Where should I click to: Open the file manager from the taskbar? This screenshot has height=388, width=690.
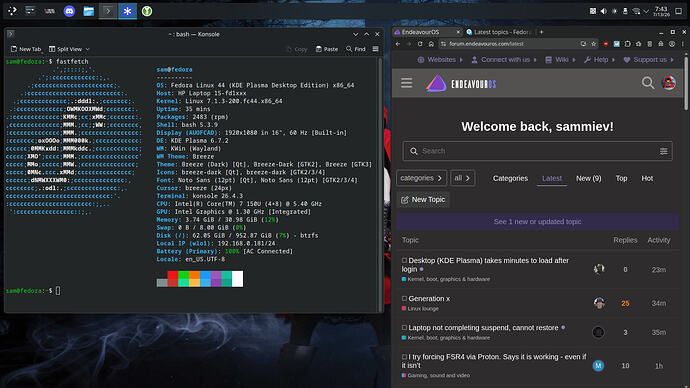coord(88,11)
